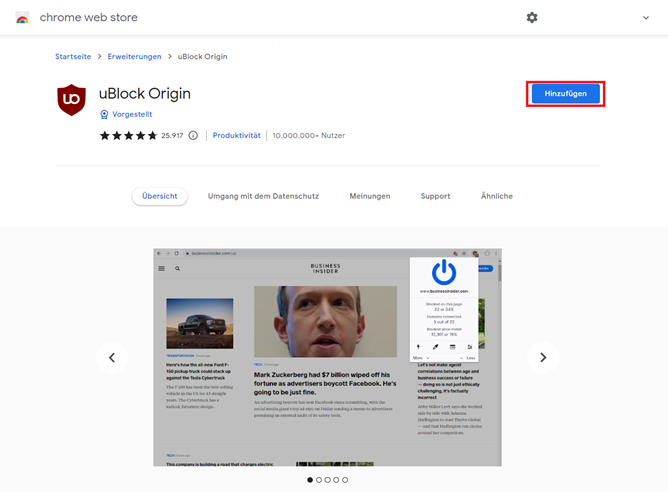Viewport: 668px width, 492px height.
Task: Click the Business Insider screenshot preview
Action: (327, 357)
